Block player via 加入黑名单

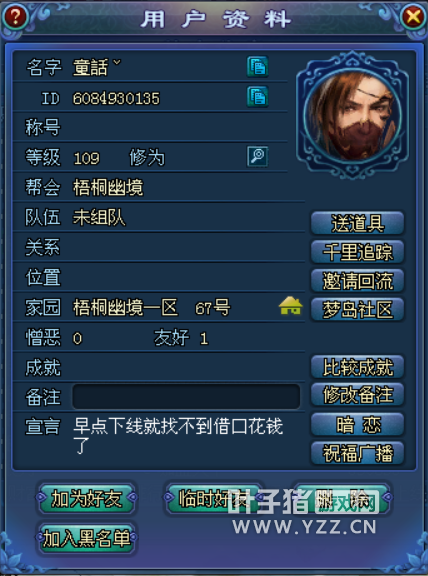click(x=86, y=539)
